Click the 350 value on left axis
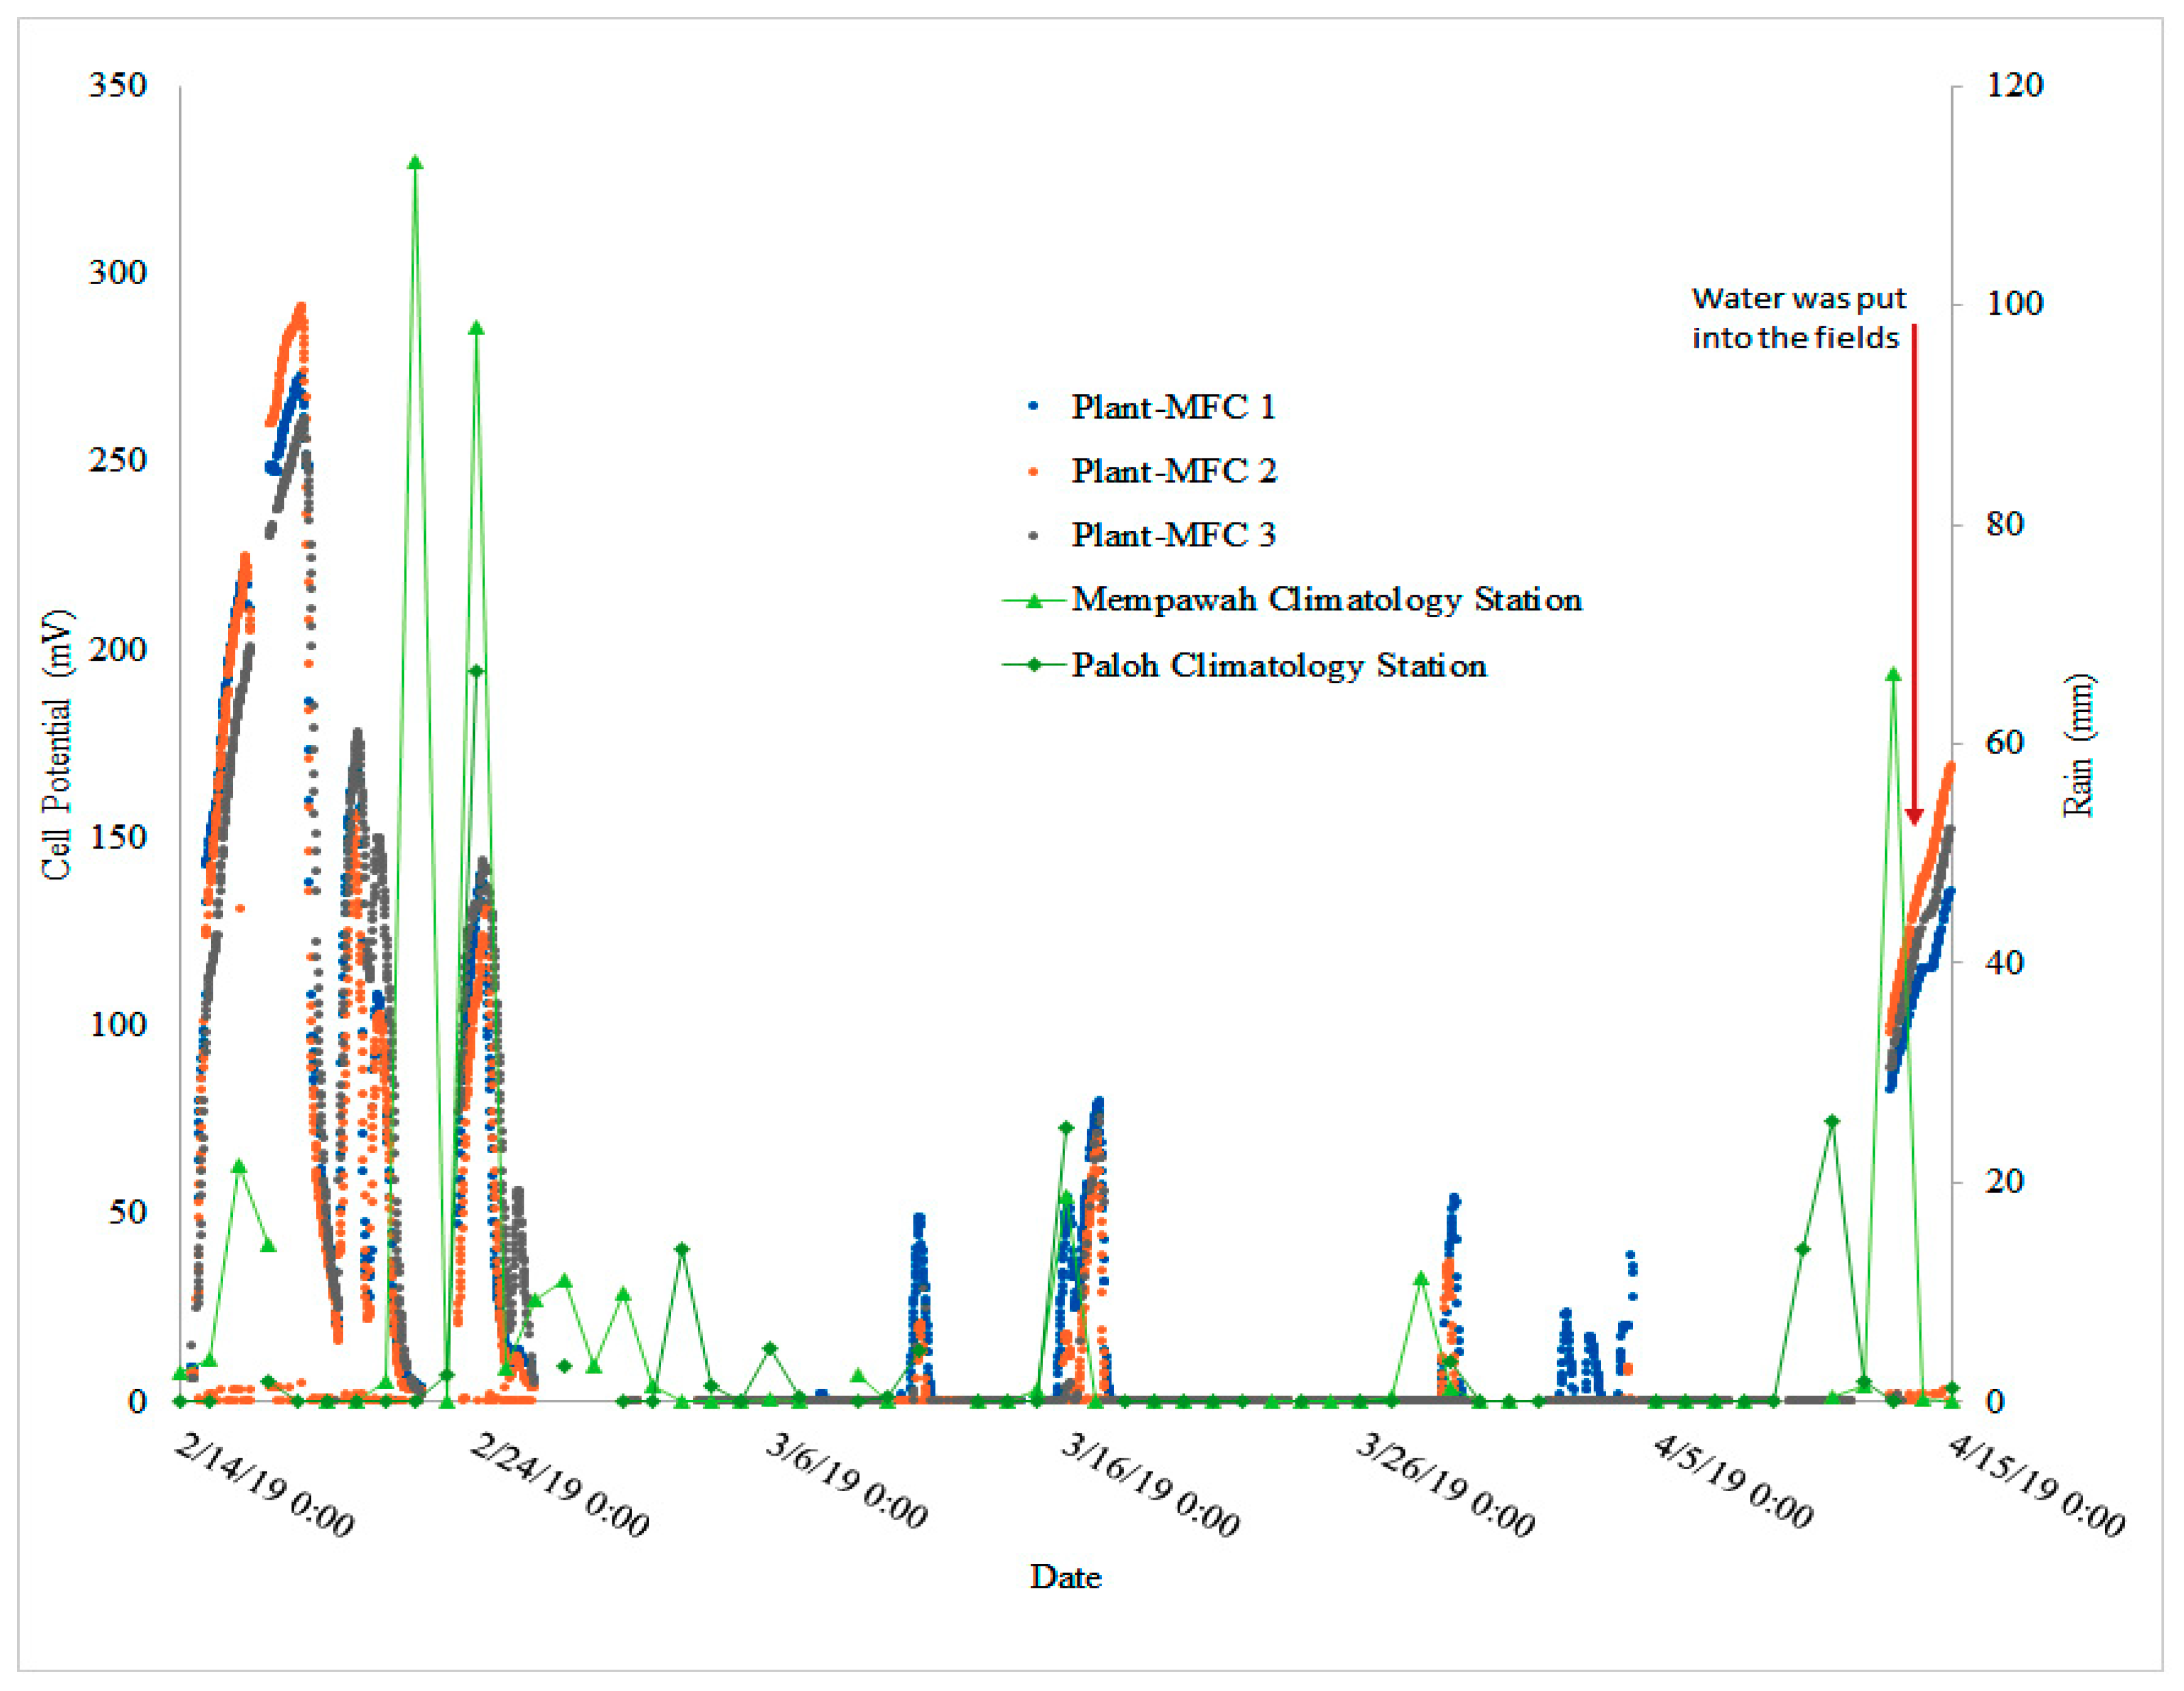Viewport: 2184px width, 1691px height. tap(117, 85)
